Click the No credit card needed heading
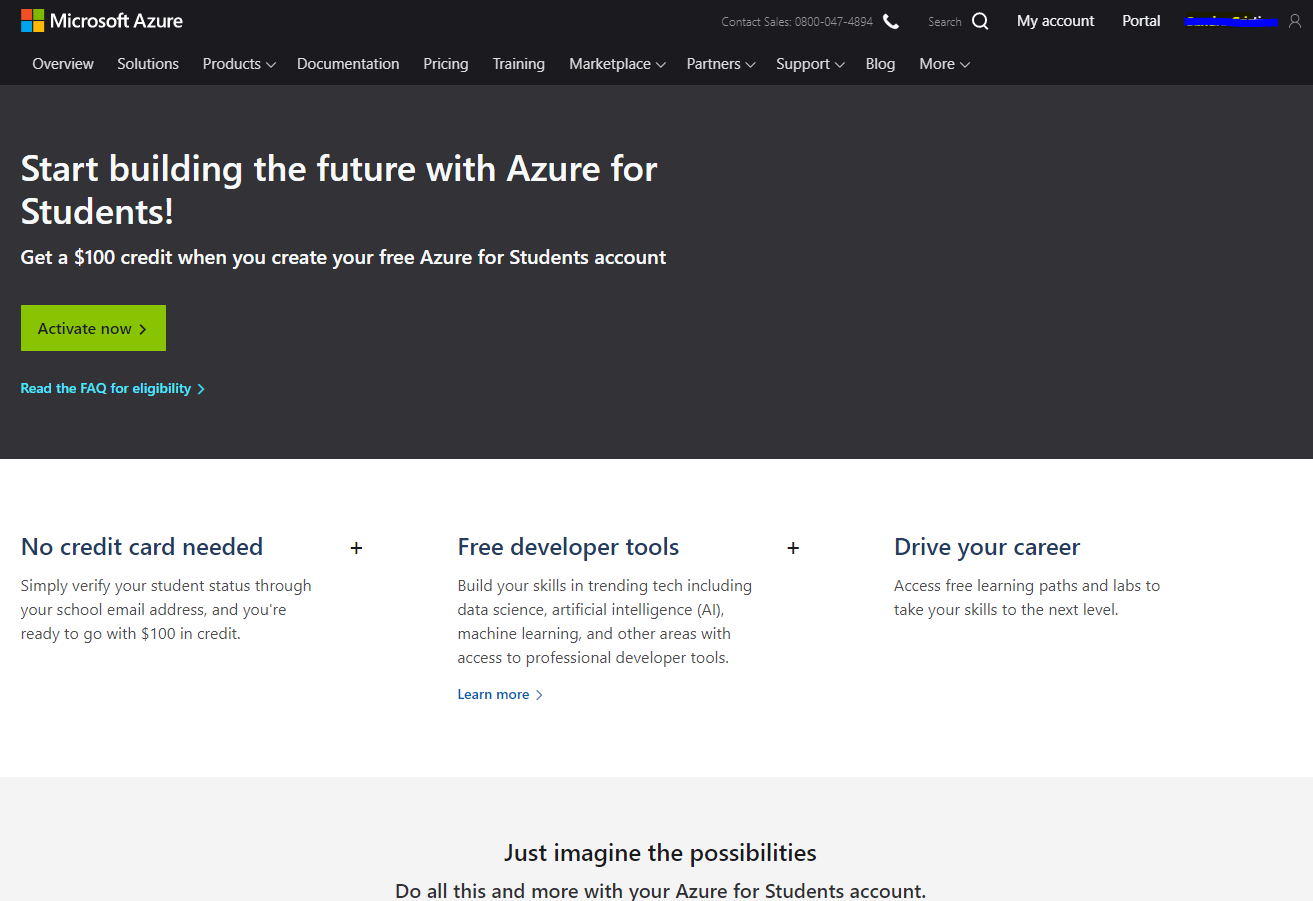This screenshot has height=901, width=1313. pos(142,547)
